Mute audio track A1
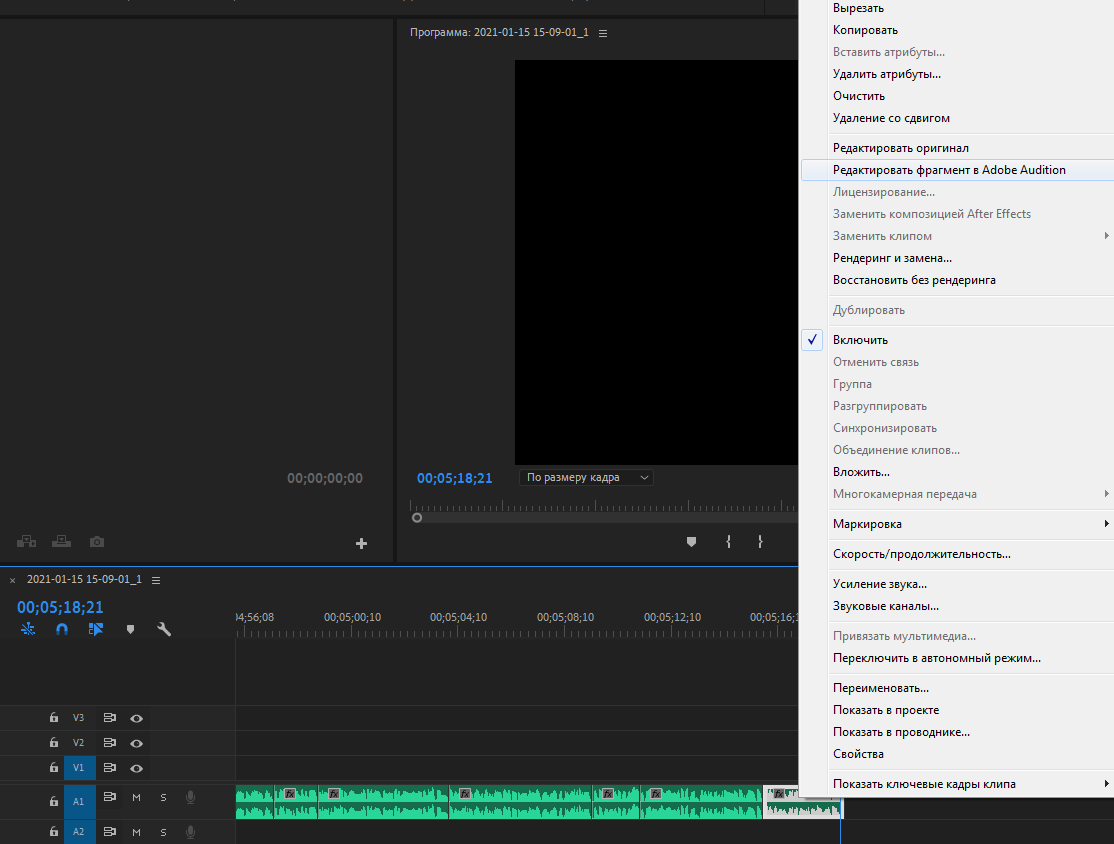 point(137,798)
